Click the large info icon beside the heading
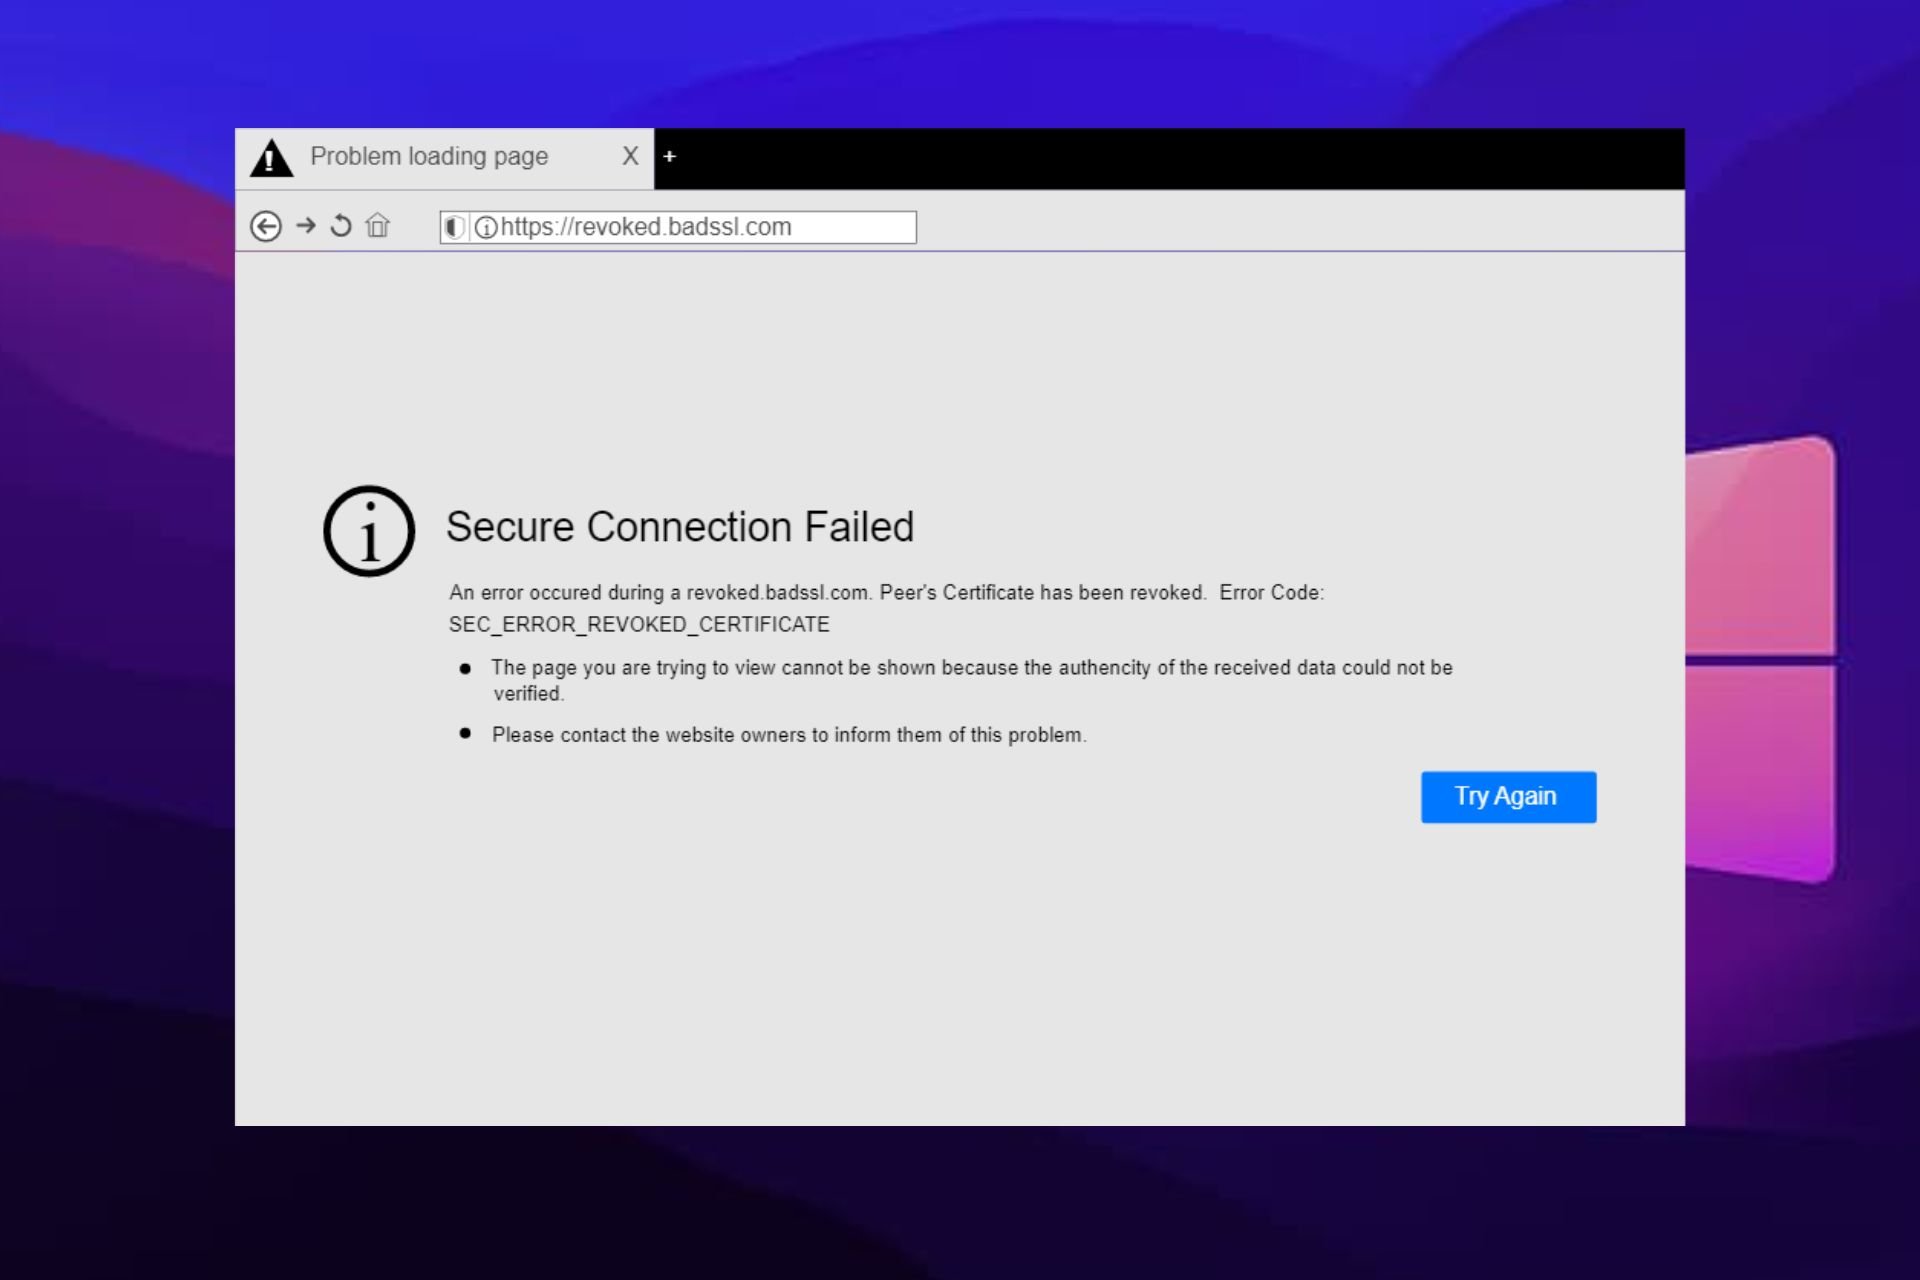 click(x=369, y=531)
